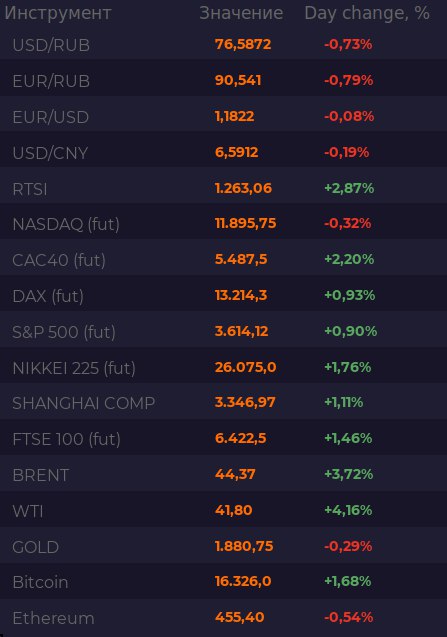Viewport: 447px width, 637px height.
Task: Select SHANGHAI COMP index
Action: [84, 403]
